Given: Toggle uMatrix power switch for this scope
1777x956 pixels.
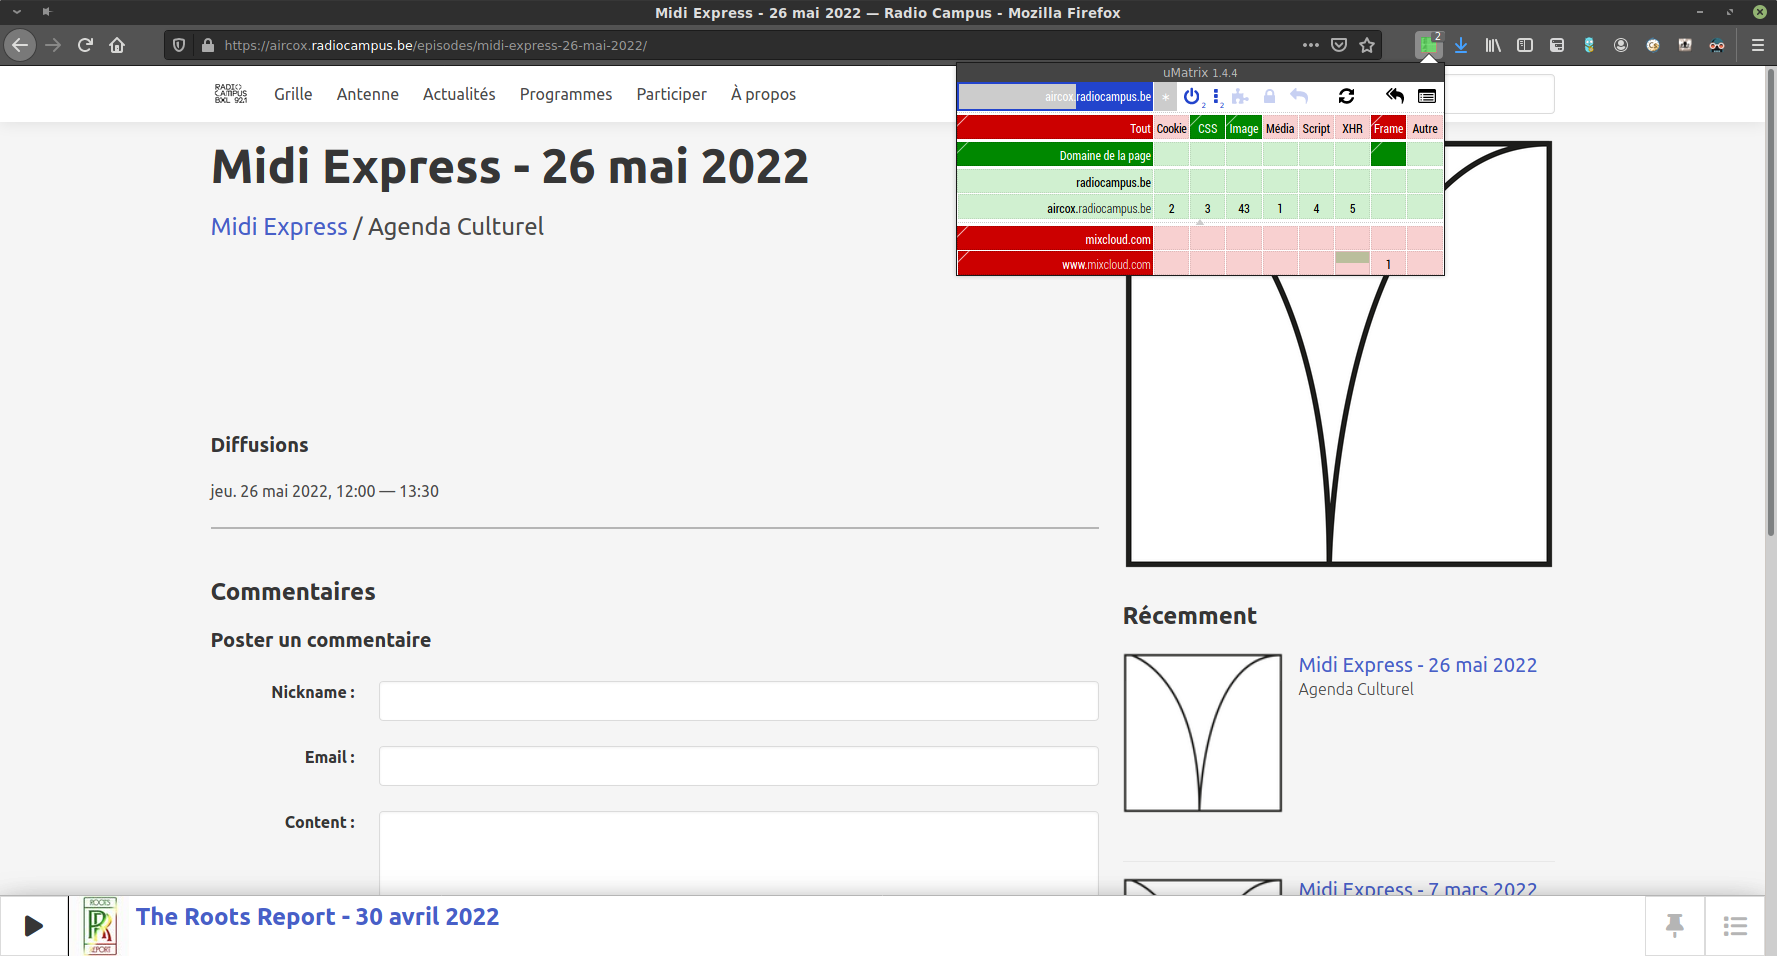Looking at the screenshot, I should [x=1191, y=96].
